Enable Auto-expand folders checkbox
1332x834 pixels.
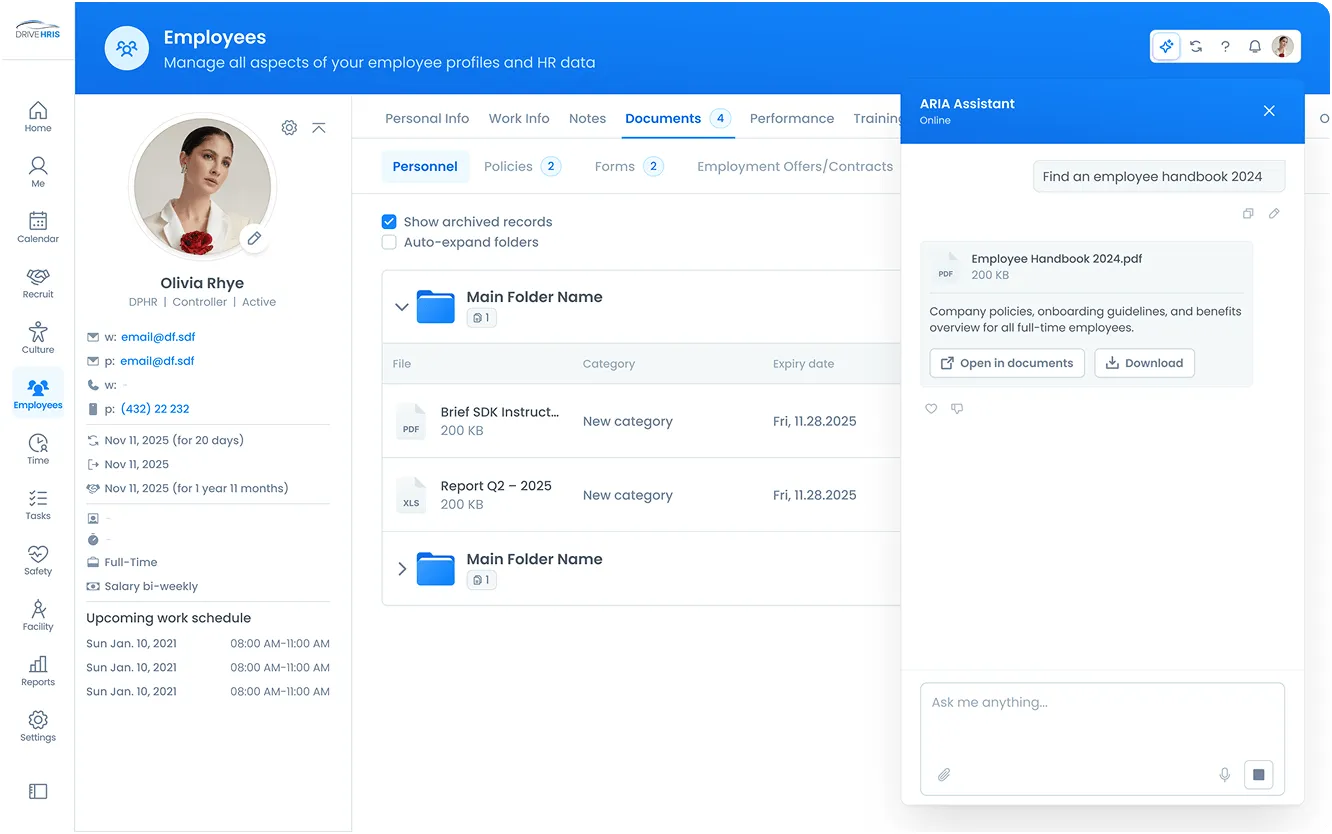tap(389, 242)
